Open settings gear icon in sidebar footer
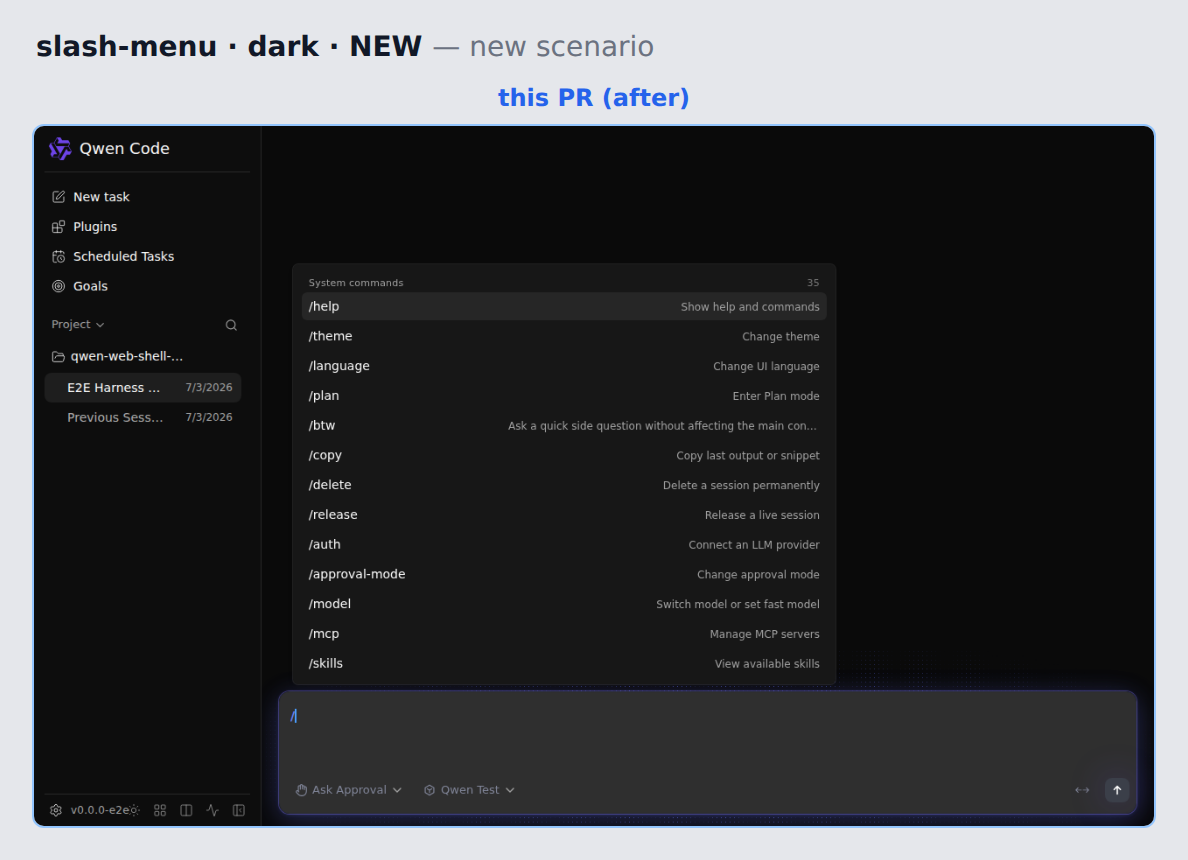 click(x=56, y=810)
